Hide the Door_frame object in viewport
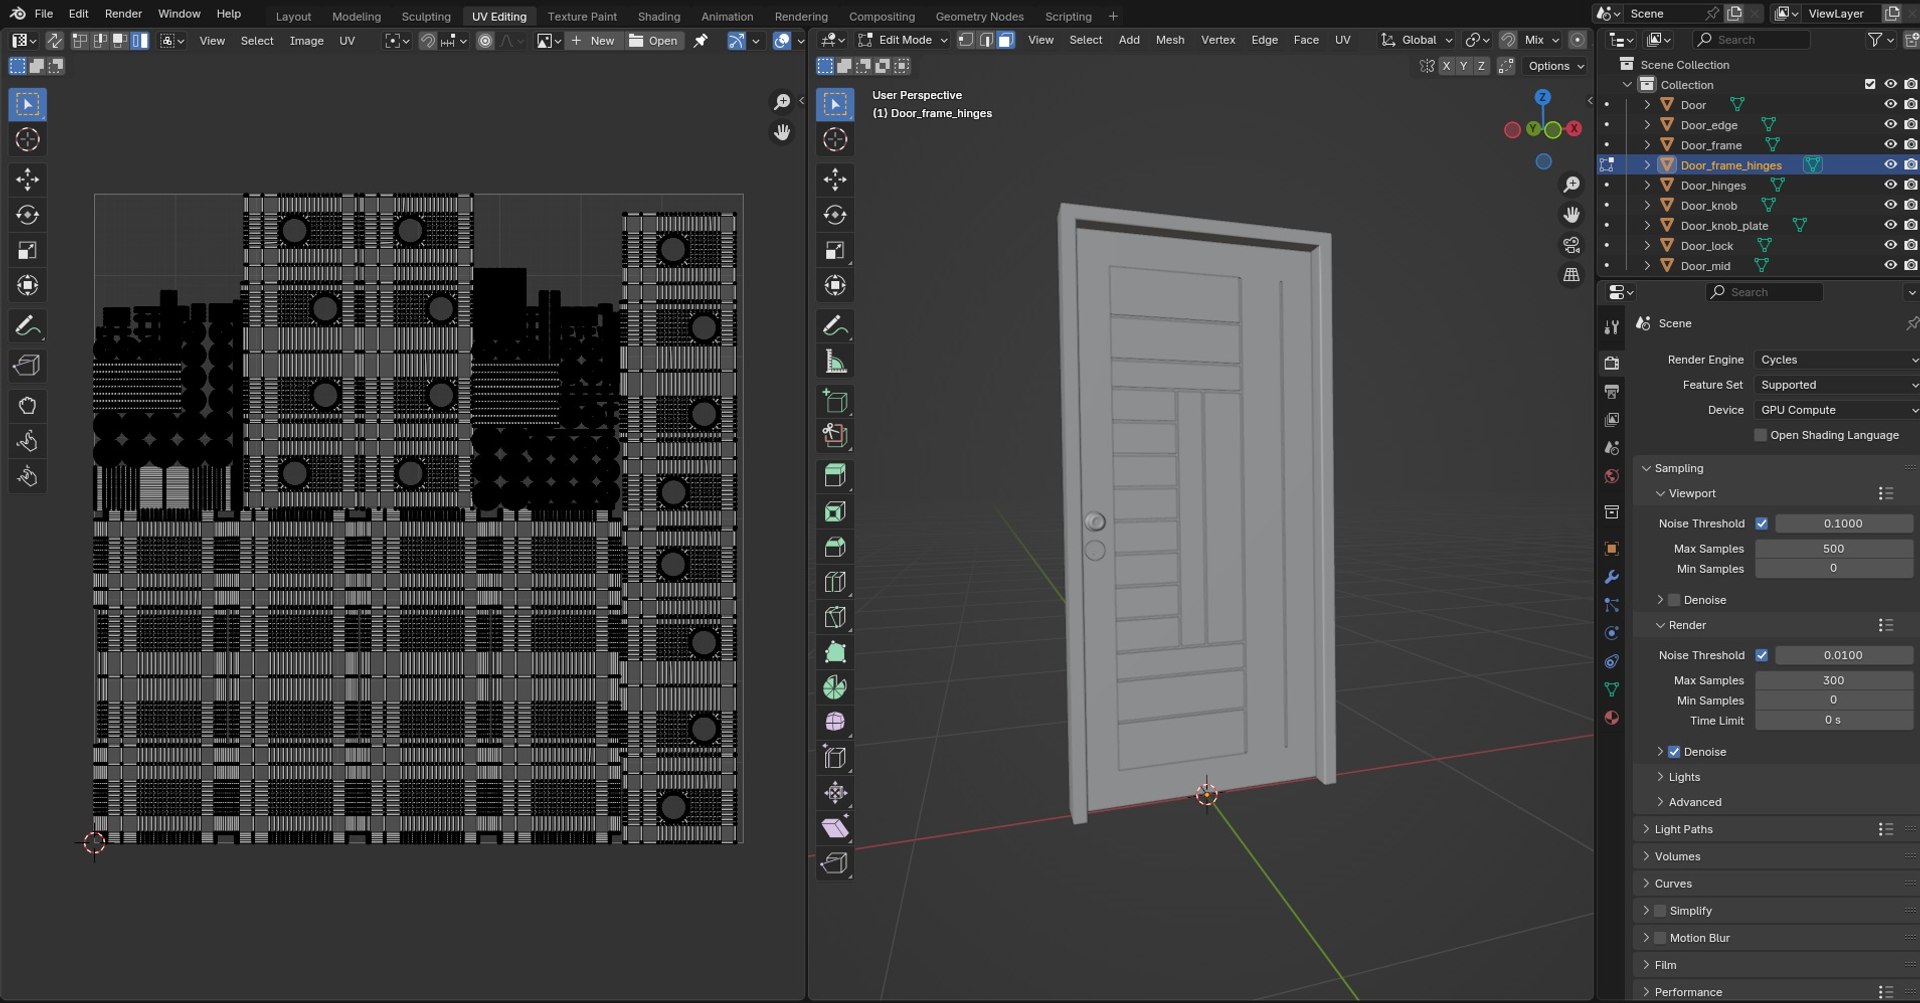This screenshot has width=1920, height=1003. point(1890,145)
